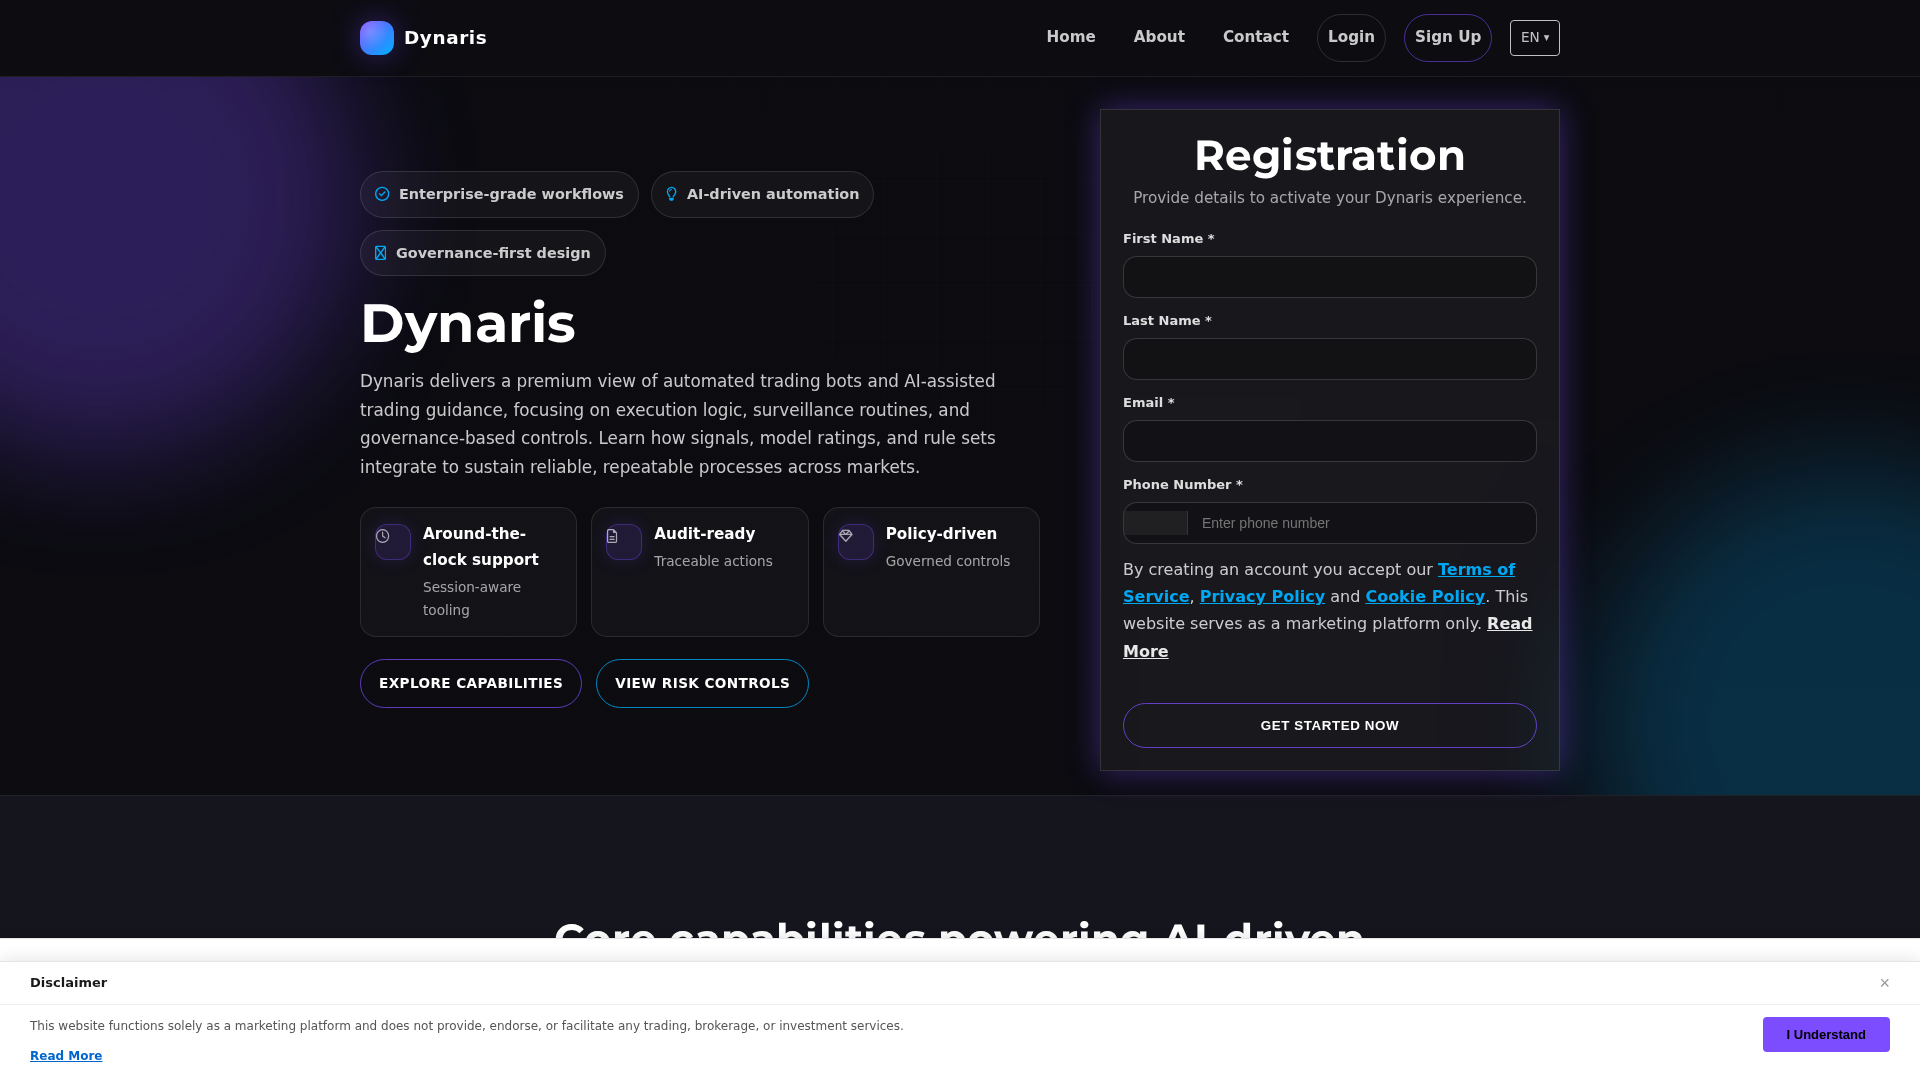This screenshot has height=1080, width=1920.
Task: Click the Registration heading
Action: tap(1330, 156)
